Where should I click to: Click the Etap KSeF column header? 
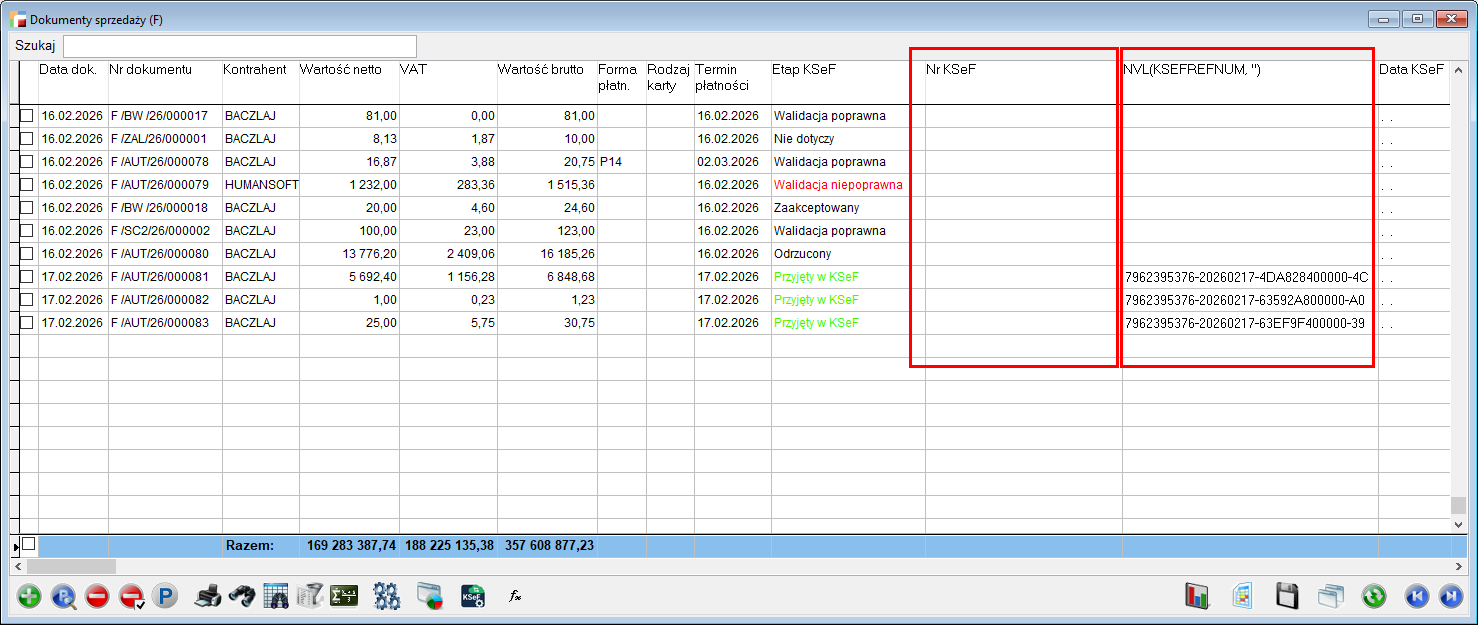click(802, 70)
